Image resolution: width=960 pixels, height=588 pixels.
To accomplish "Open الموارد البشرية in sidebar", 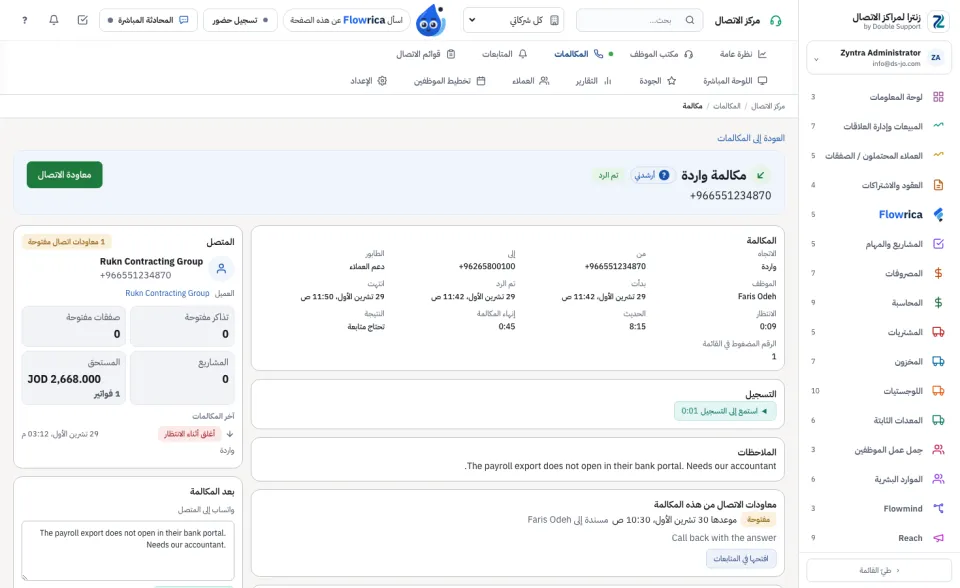I will click(x=879, y=479).
